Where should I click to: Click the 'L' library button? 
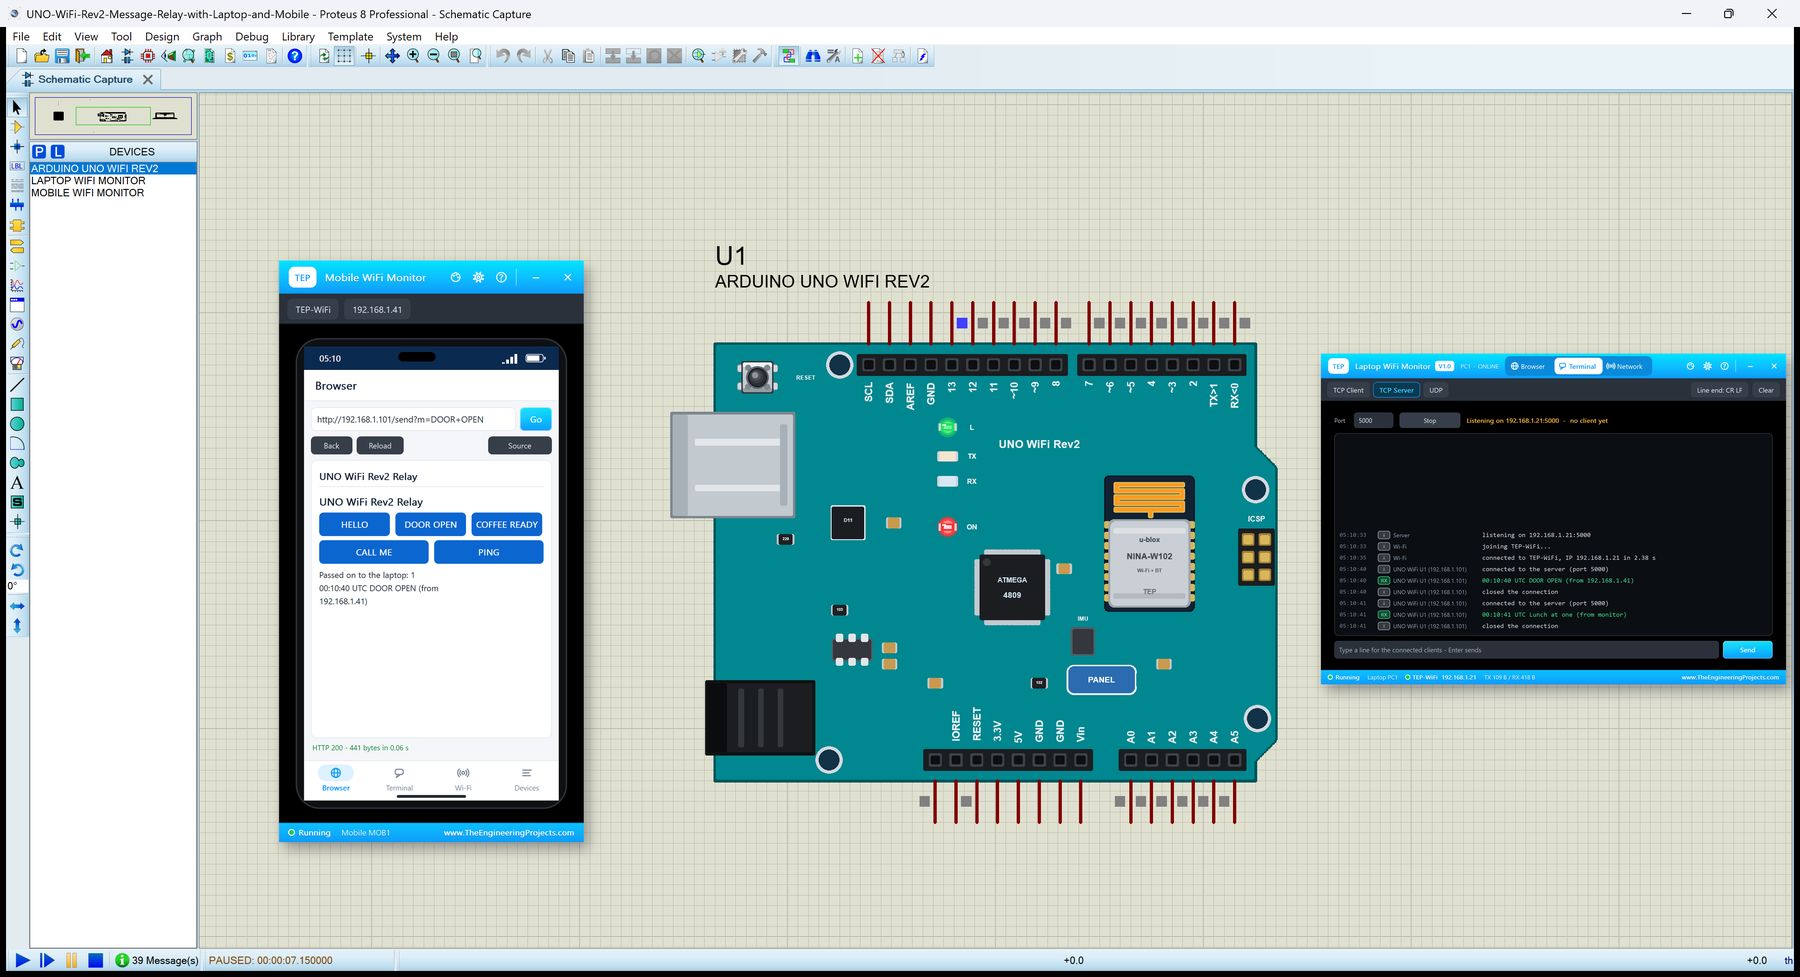57,152
